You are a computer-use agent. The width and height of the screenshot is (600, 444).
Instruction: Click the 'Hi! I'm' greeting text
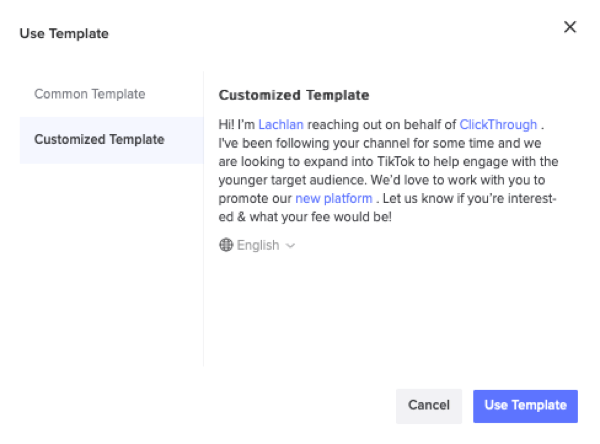coord(236,125)
